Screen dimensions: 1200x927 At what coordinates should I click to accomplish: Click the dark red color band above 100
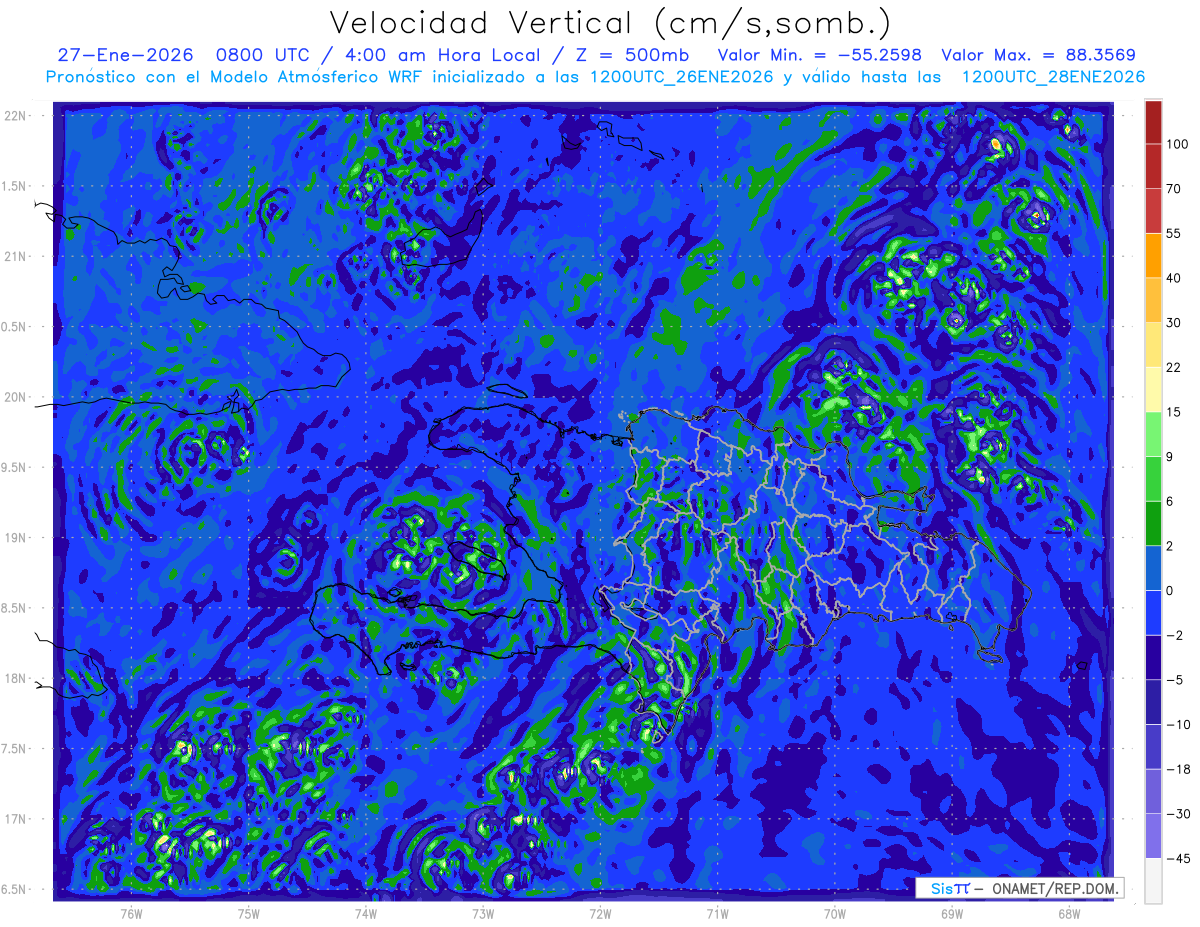tap(1153, 122)
